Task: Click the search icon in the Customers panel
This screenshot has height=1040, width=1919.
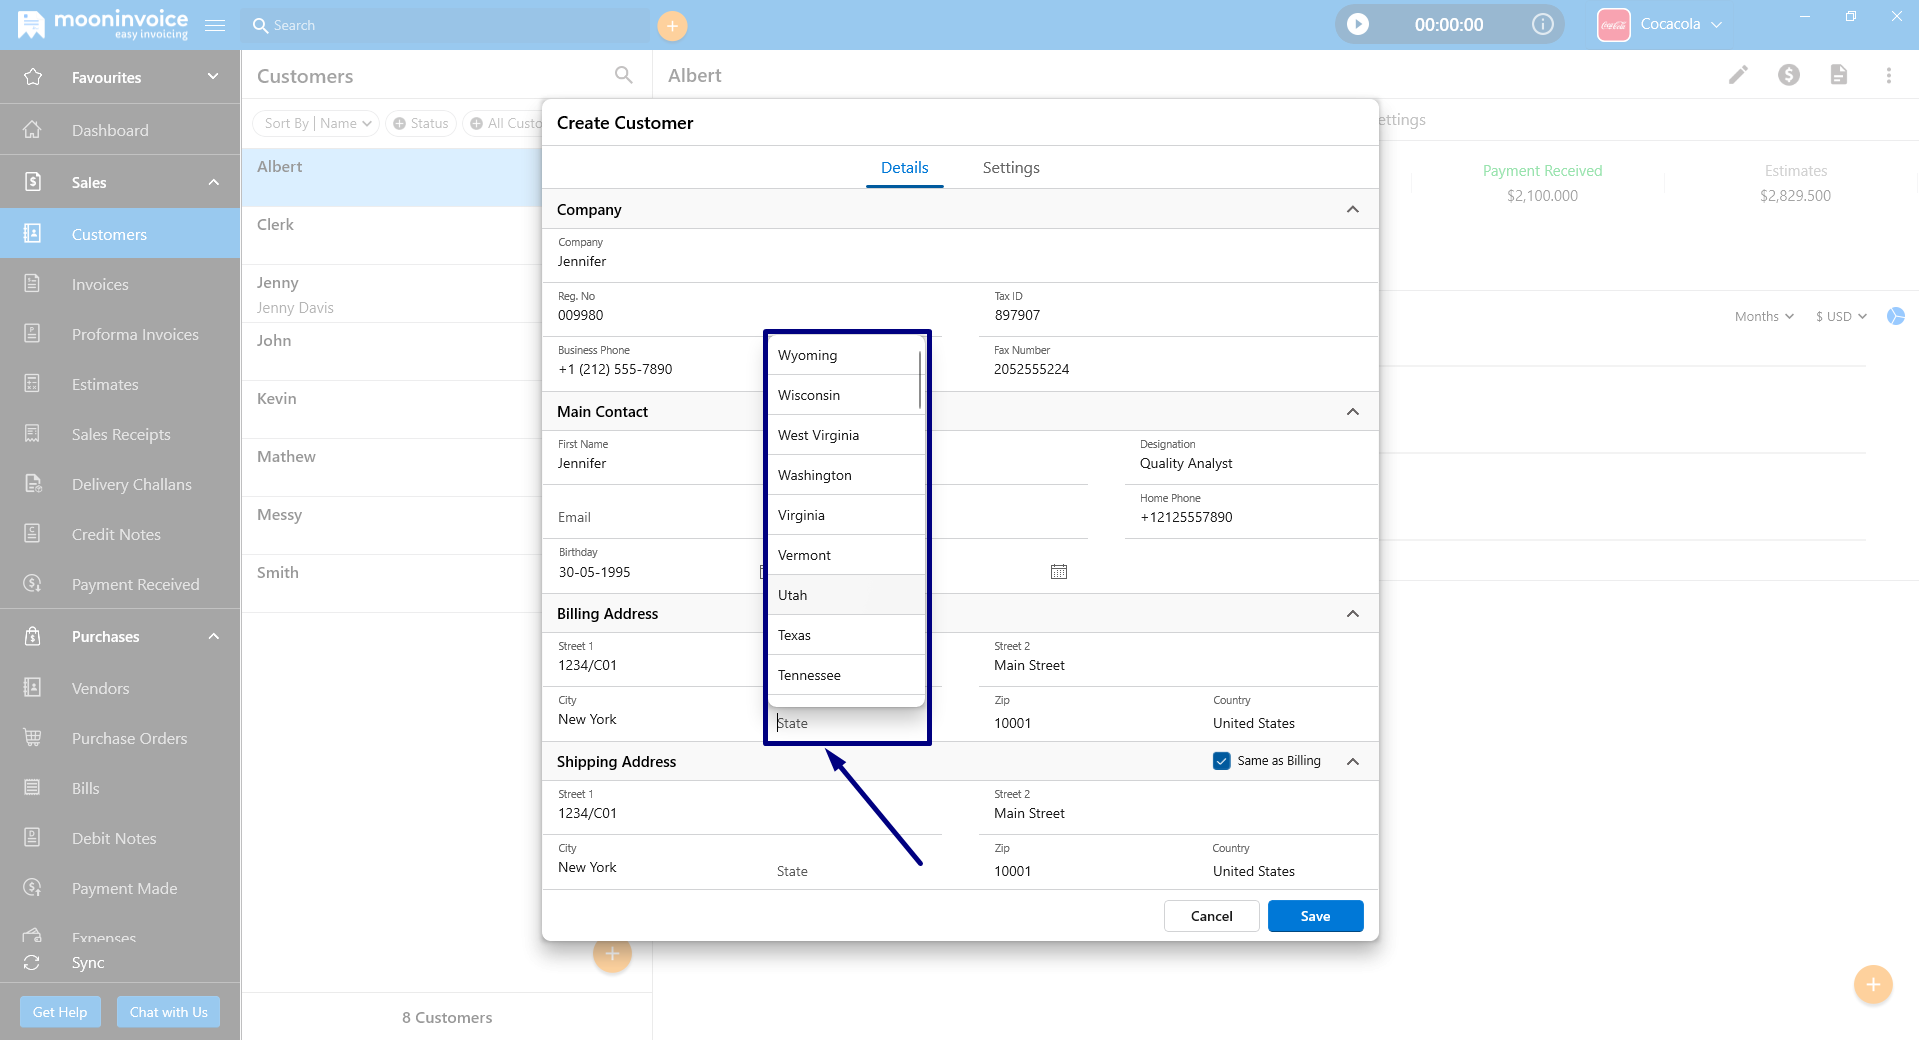Action: tap(624, 75)
